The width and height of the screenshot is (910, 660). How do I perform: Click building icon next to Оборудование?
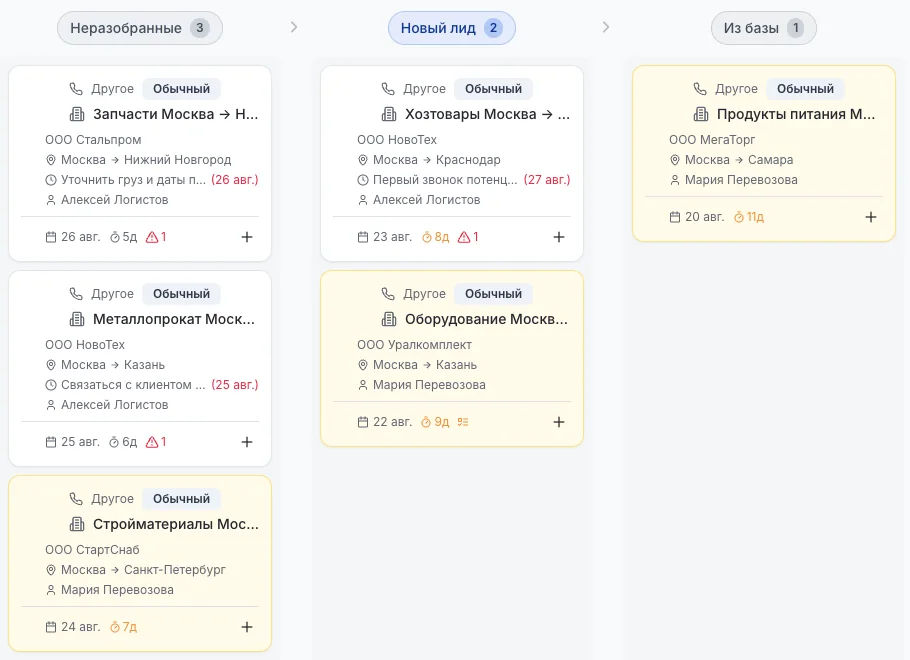(389, 319)
